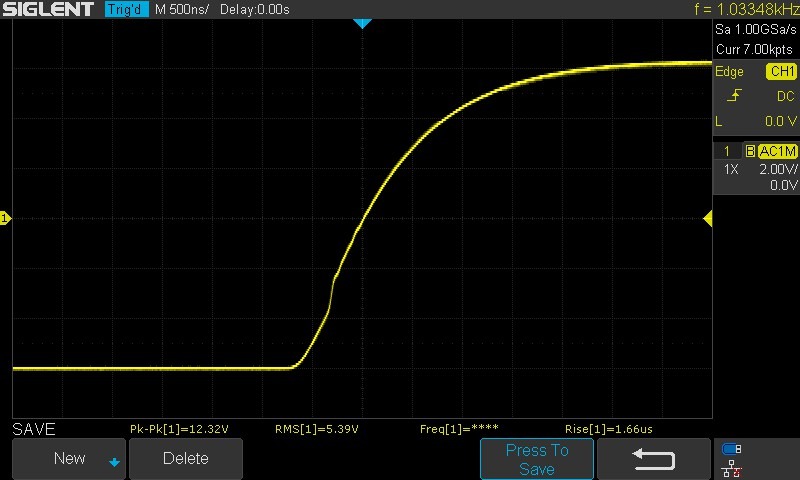The height and width of the screenshot is (480, 800).
Task: Click the Sa 1.00GSa/s sample rate
Action: 756,29
